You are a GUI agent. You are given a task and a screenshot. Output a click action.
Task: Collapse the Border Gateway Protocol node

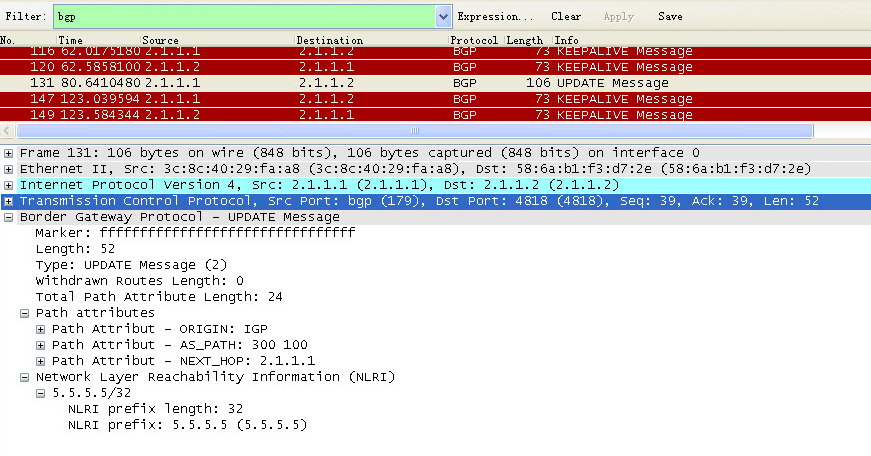click(x=8, y=218)
